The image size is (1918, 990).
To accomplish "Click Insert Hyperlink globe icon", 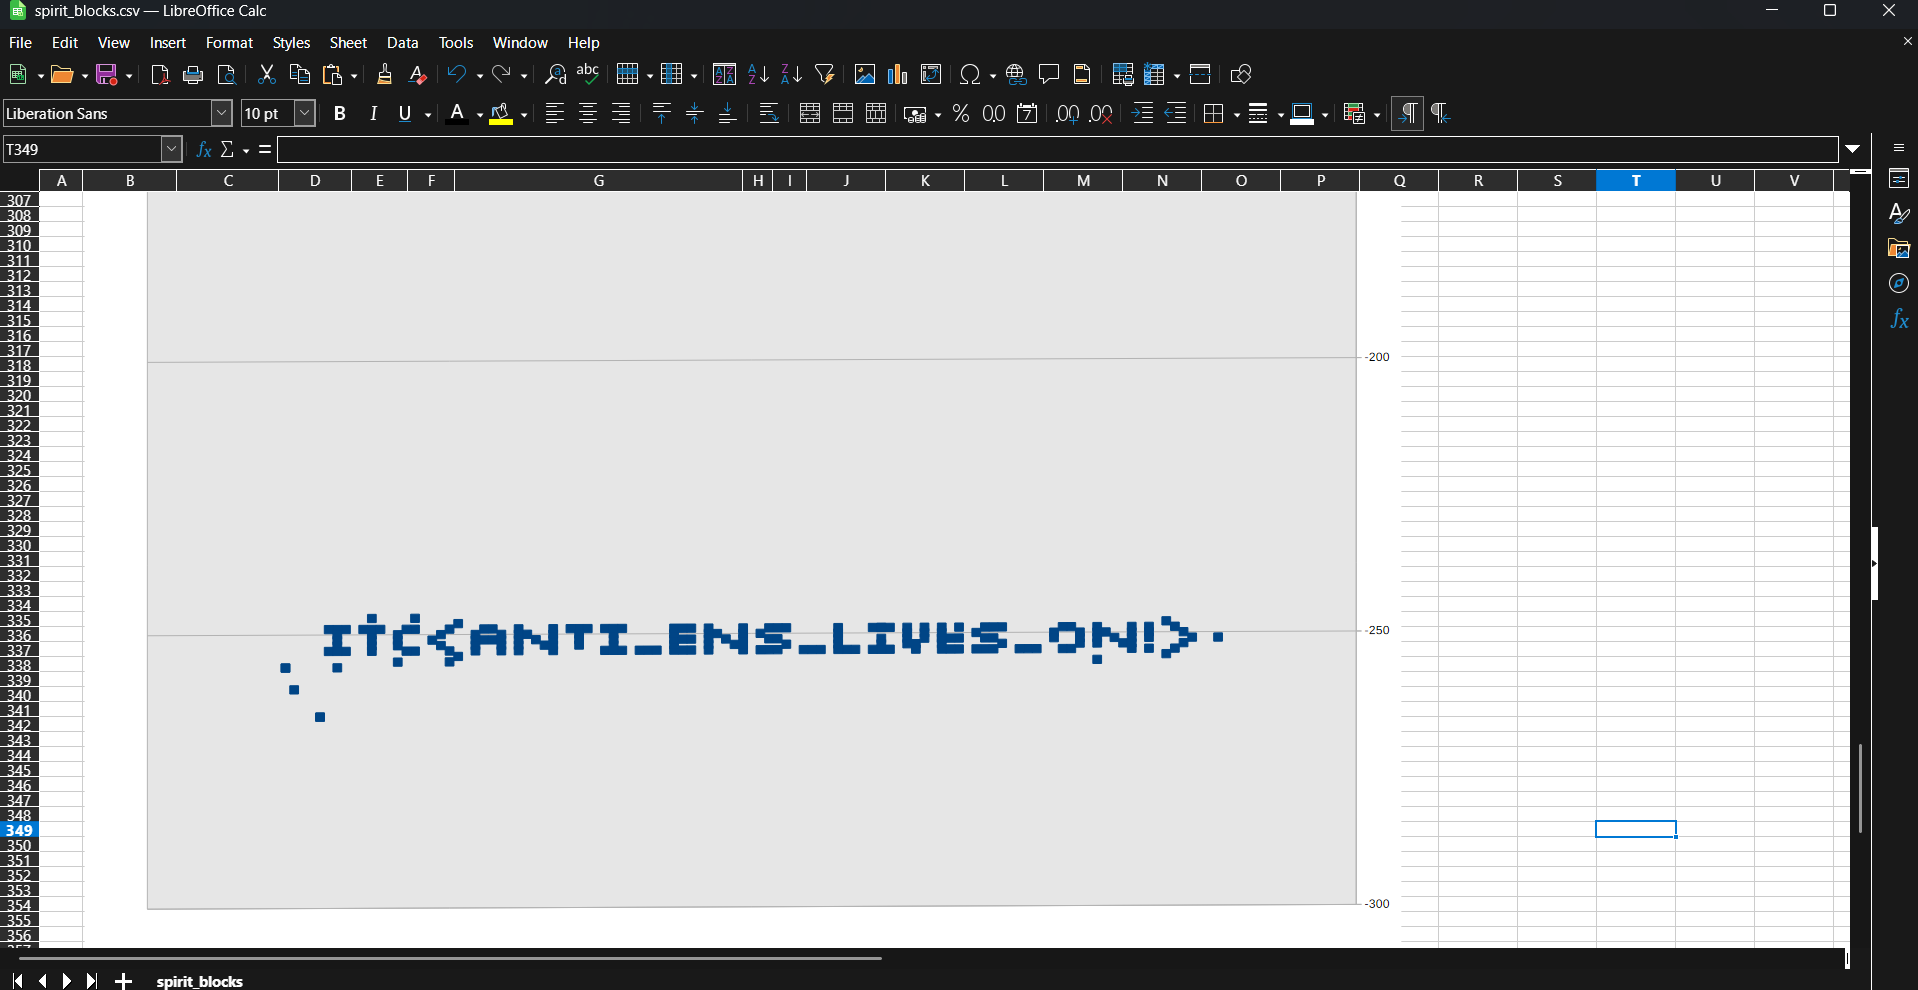I will [1016, 74].
